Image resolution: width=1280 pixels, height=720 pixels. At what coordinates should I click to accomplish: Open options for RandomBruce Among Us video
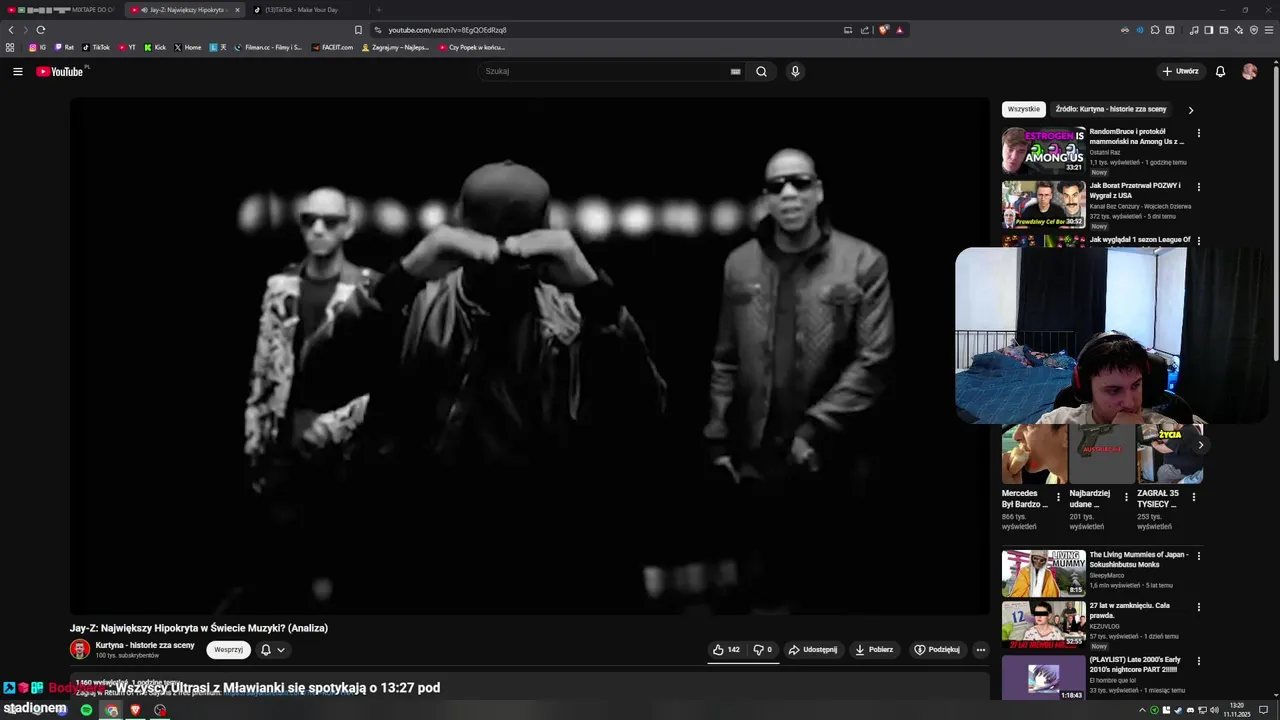[x=1198, y=133]
